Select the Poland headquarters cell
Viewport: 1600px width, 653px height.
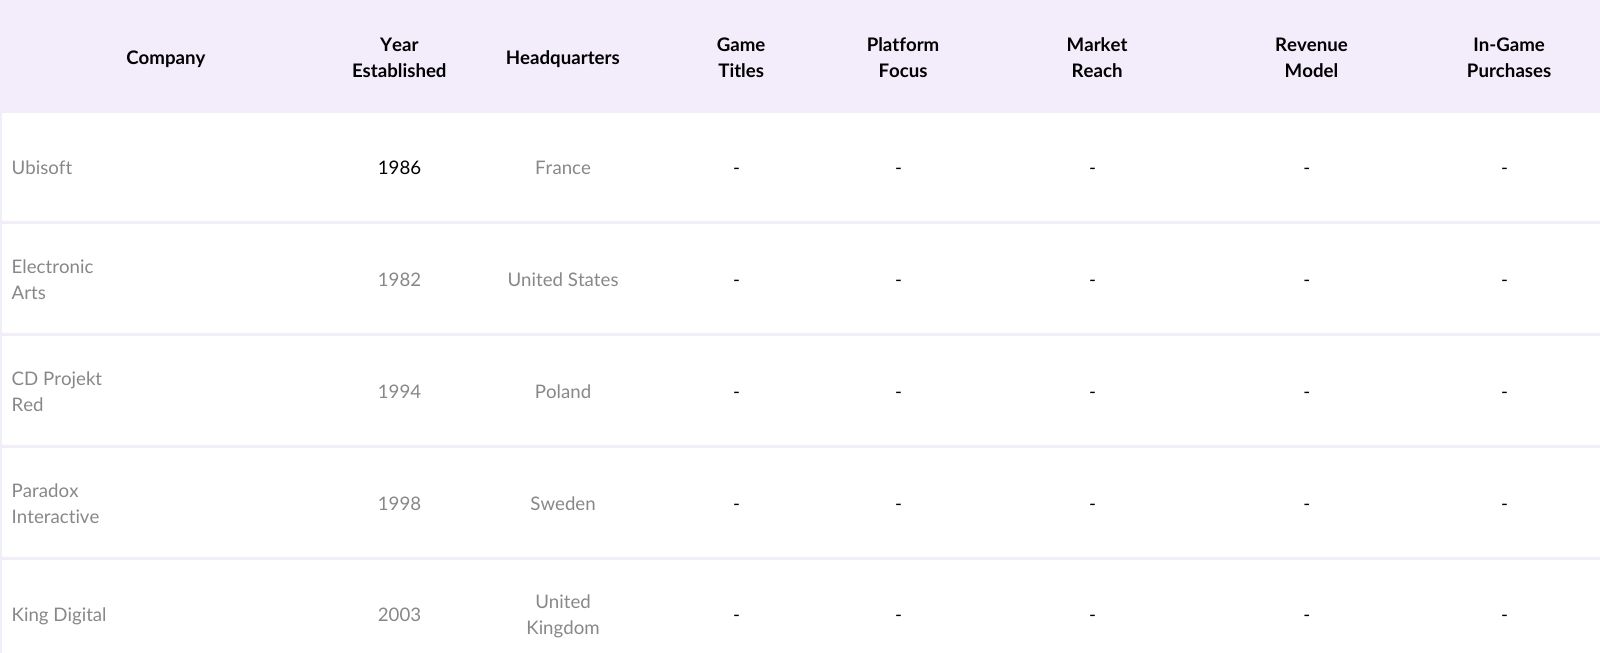pos(562,391)
